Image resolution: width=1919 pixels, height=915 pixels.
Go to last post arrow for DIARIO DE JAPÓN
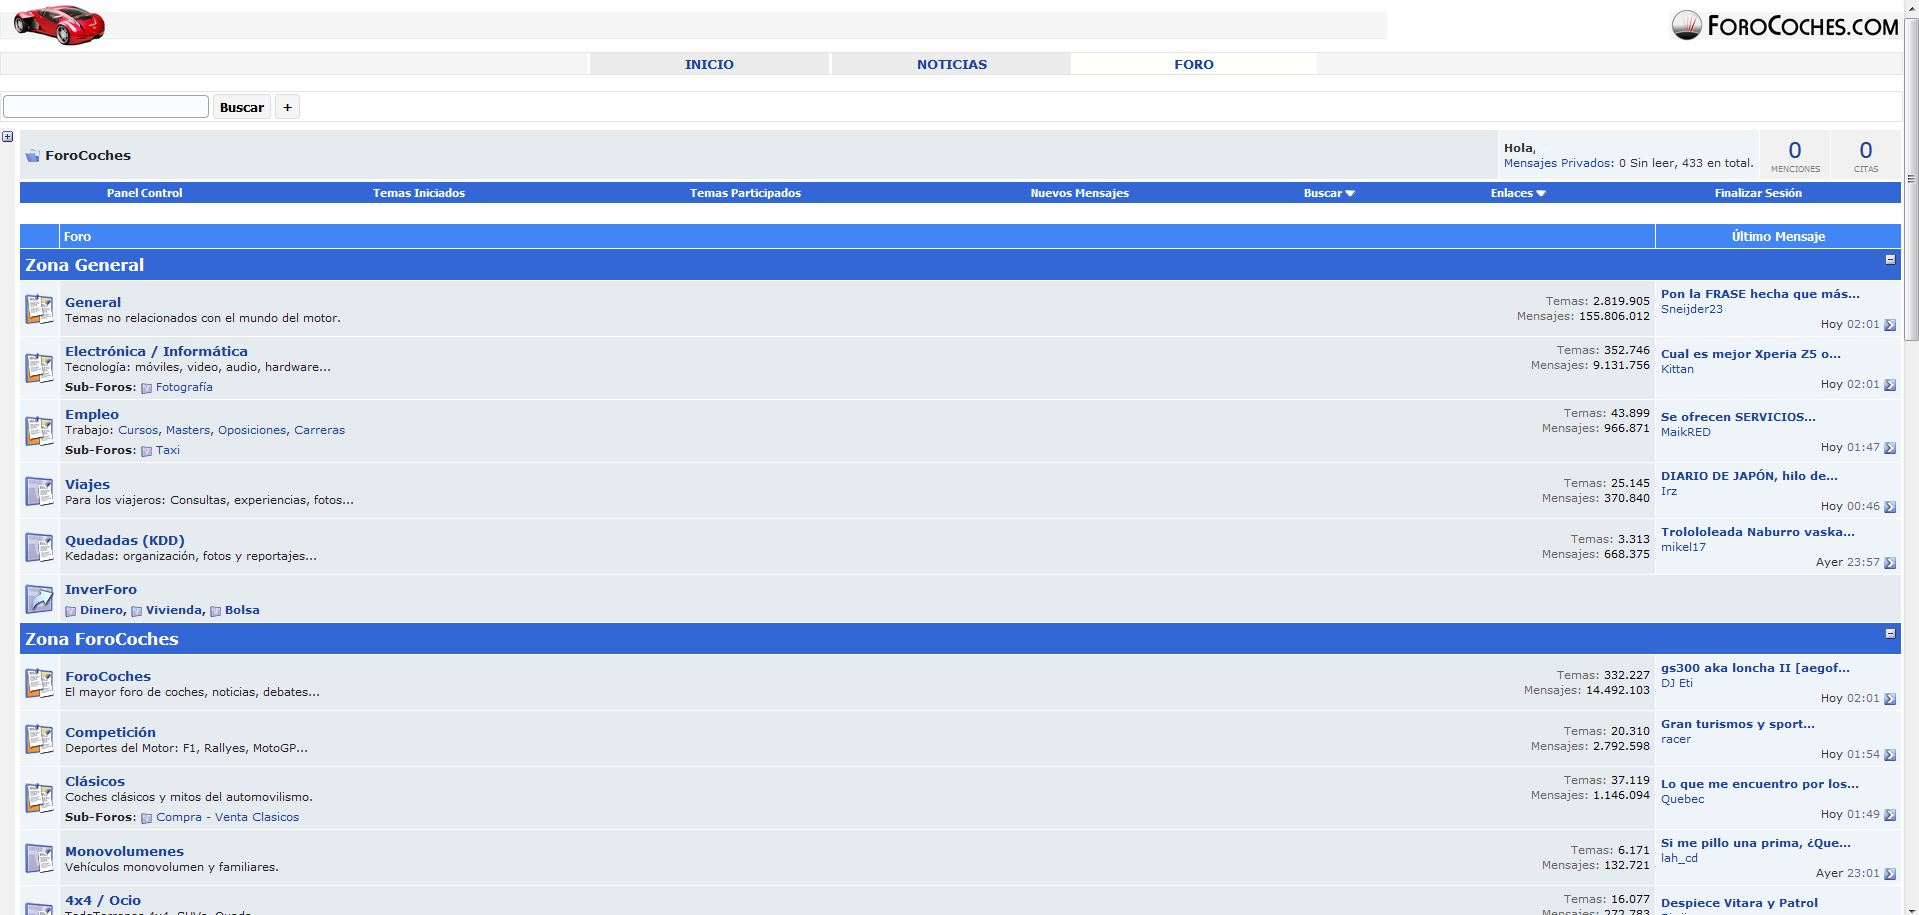(1890, 507)
